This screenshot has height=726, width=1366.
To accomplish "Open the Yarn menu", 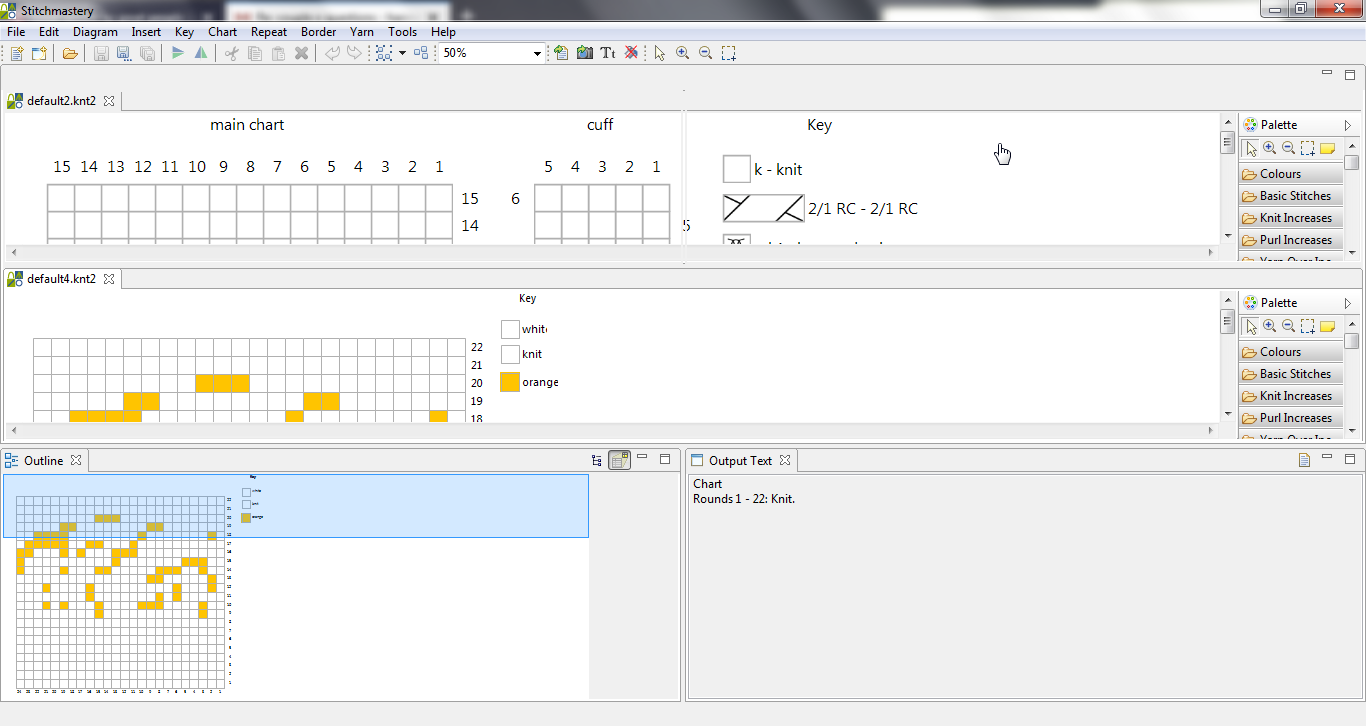I will coord(362,32).
